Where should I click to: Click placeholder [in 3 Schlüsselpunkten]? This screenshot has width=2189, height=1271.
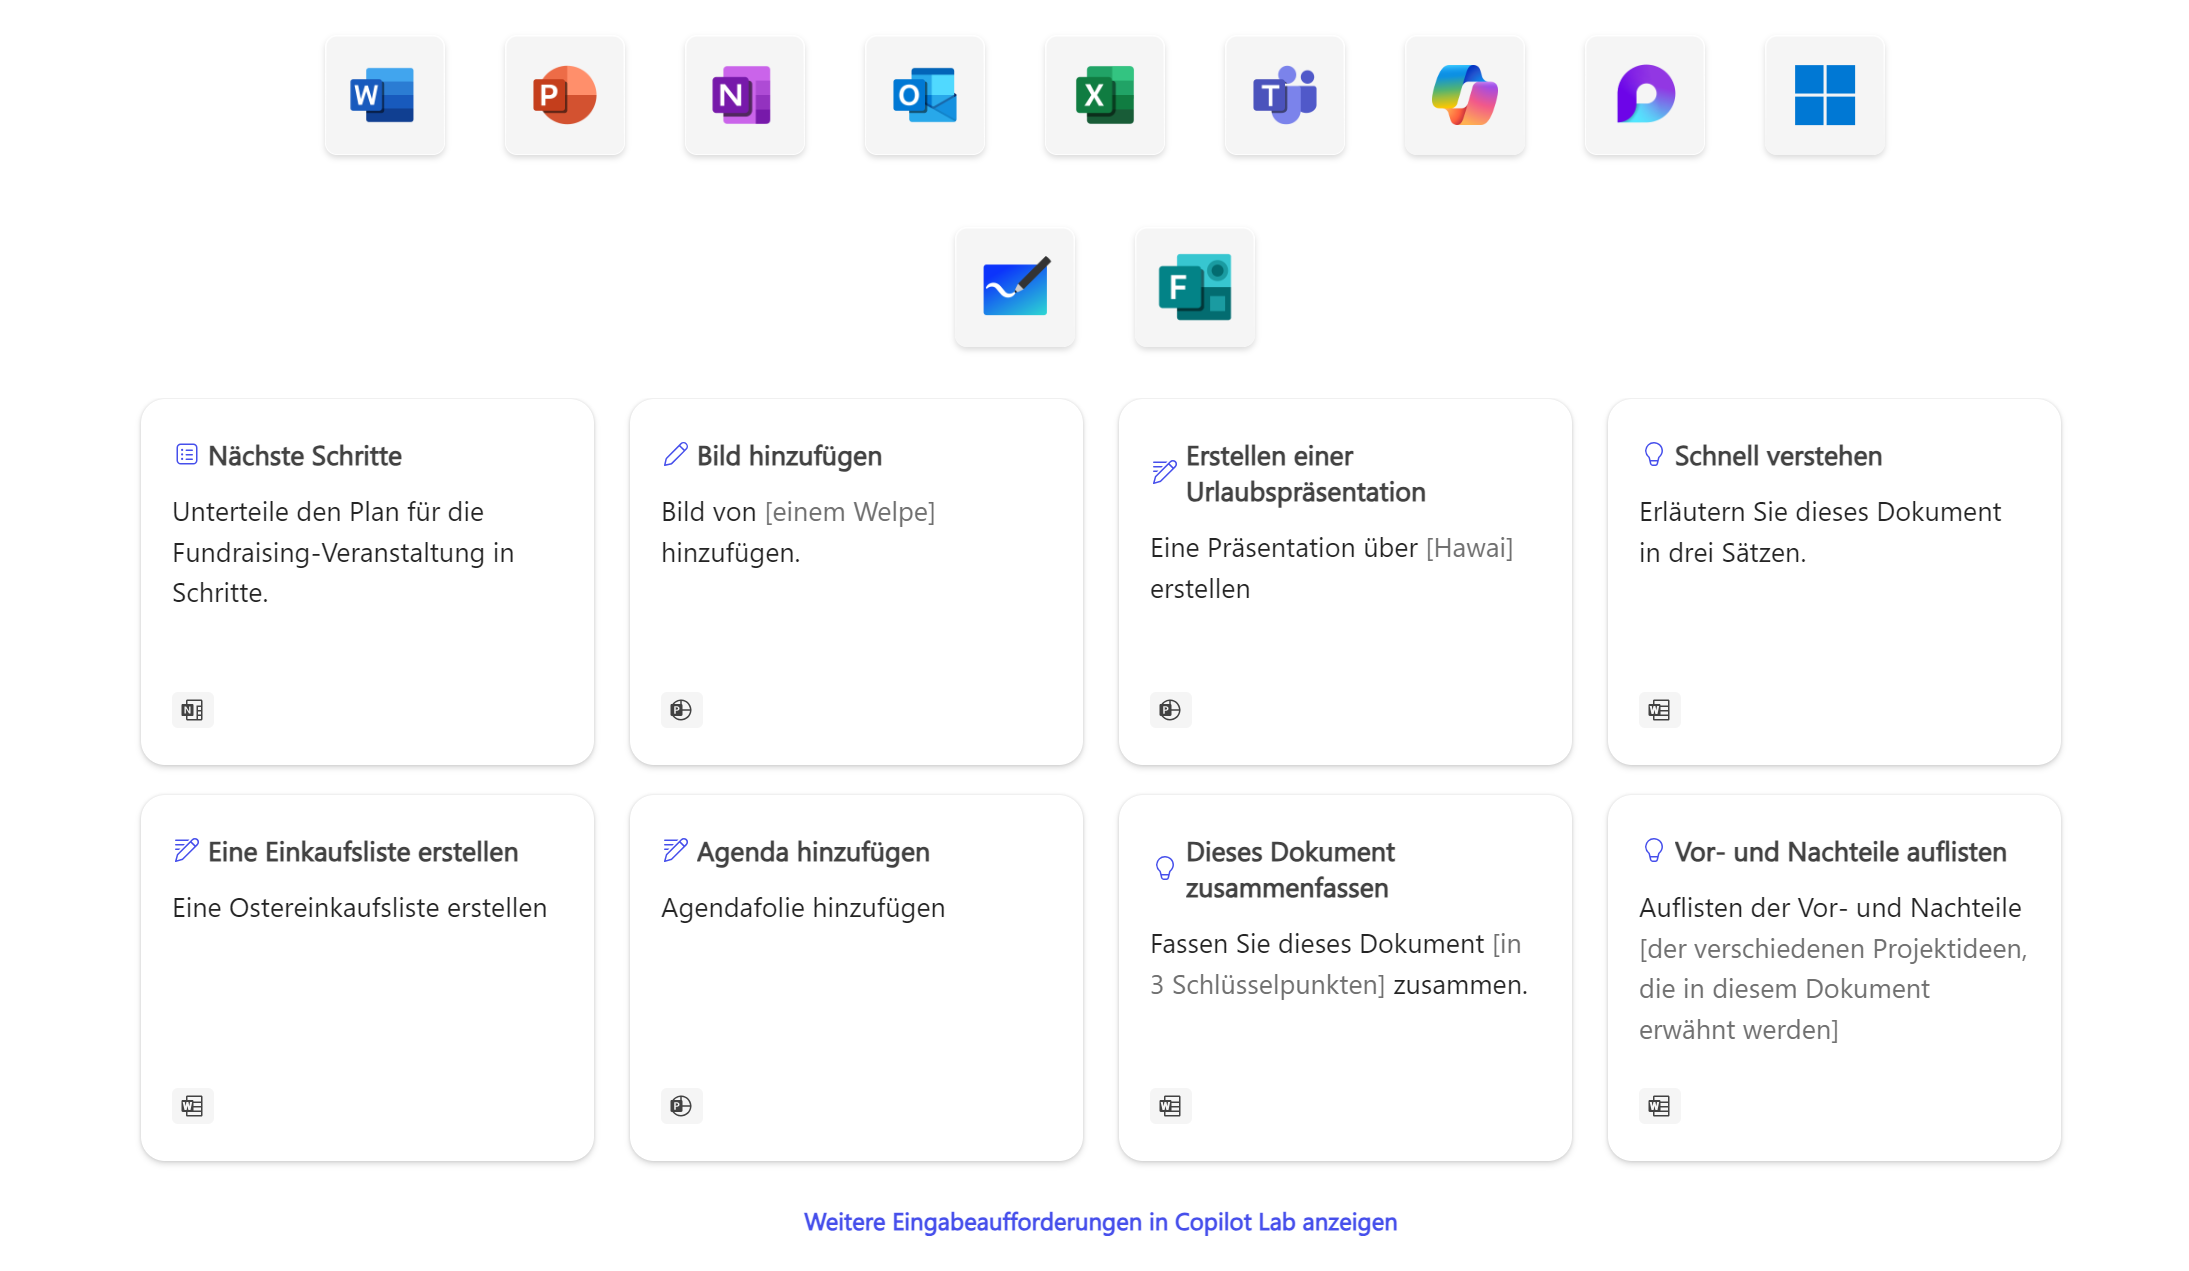(x=1336, y=965)
